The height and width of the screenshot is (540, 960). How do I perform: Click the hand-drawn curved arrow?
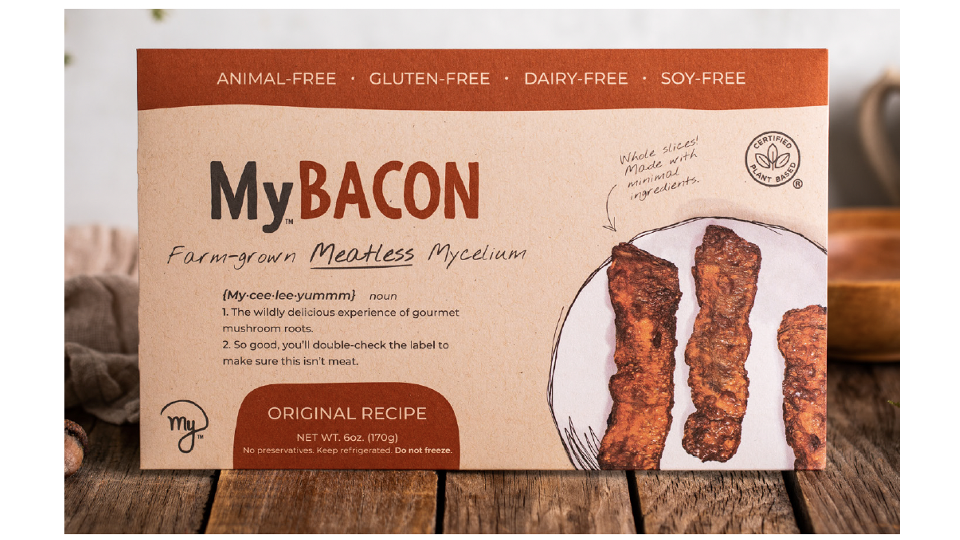coord(610,208)
